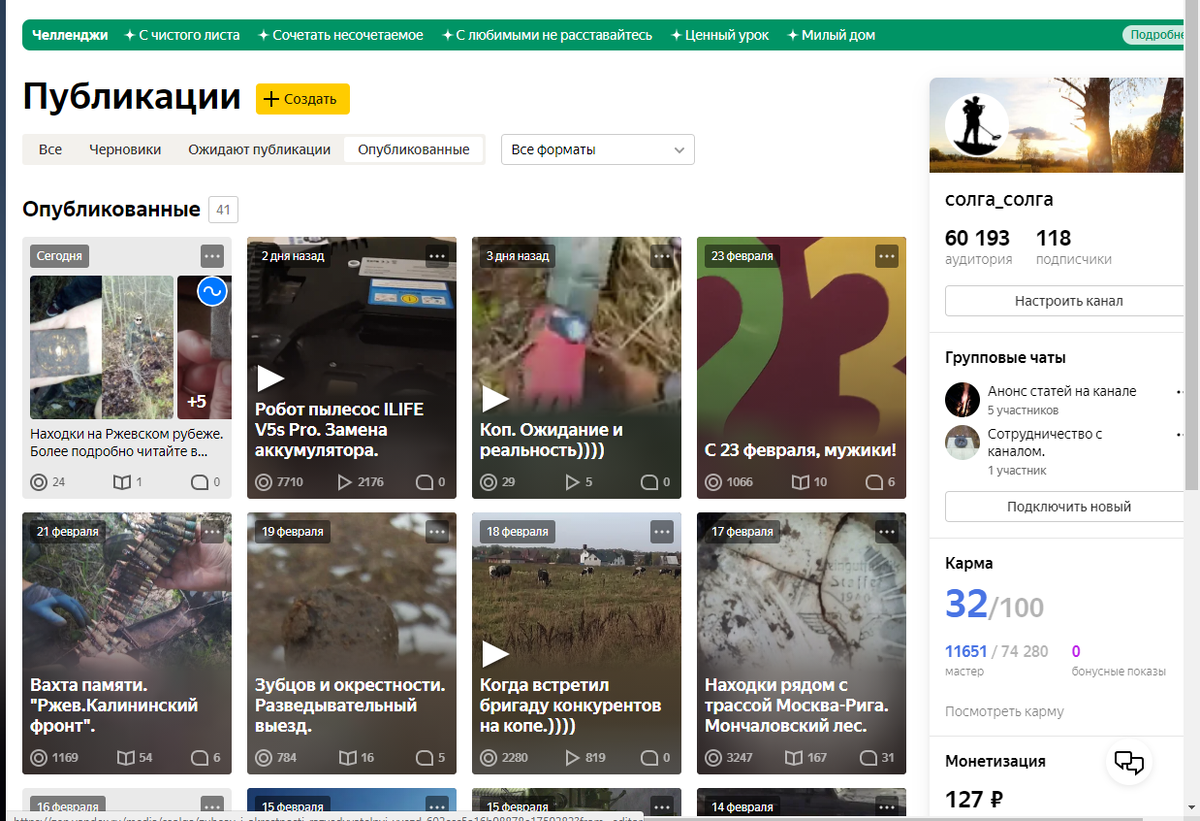Open three-dot menu on the '3 дня назад' card
This screenshot has height=821, width=1200.
pos(662,256)
